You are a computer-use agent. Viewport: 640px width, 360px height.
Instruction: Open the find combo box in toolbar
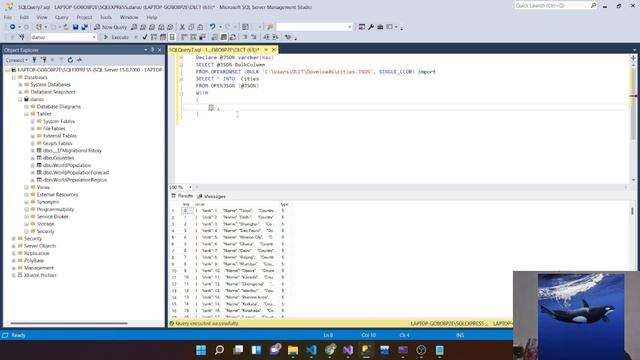click(x=314, y=27)
